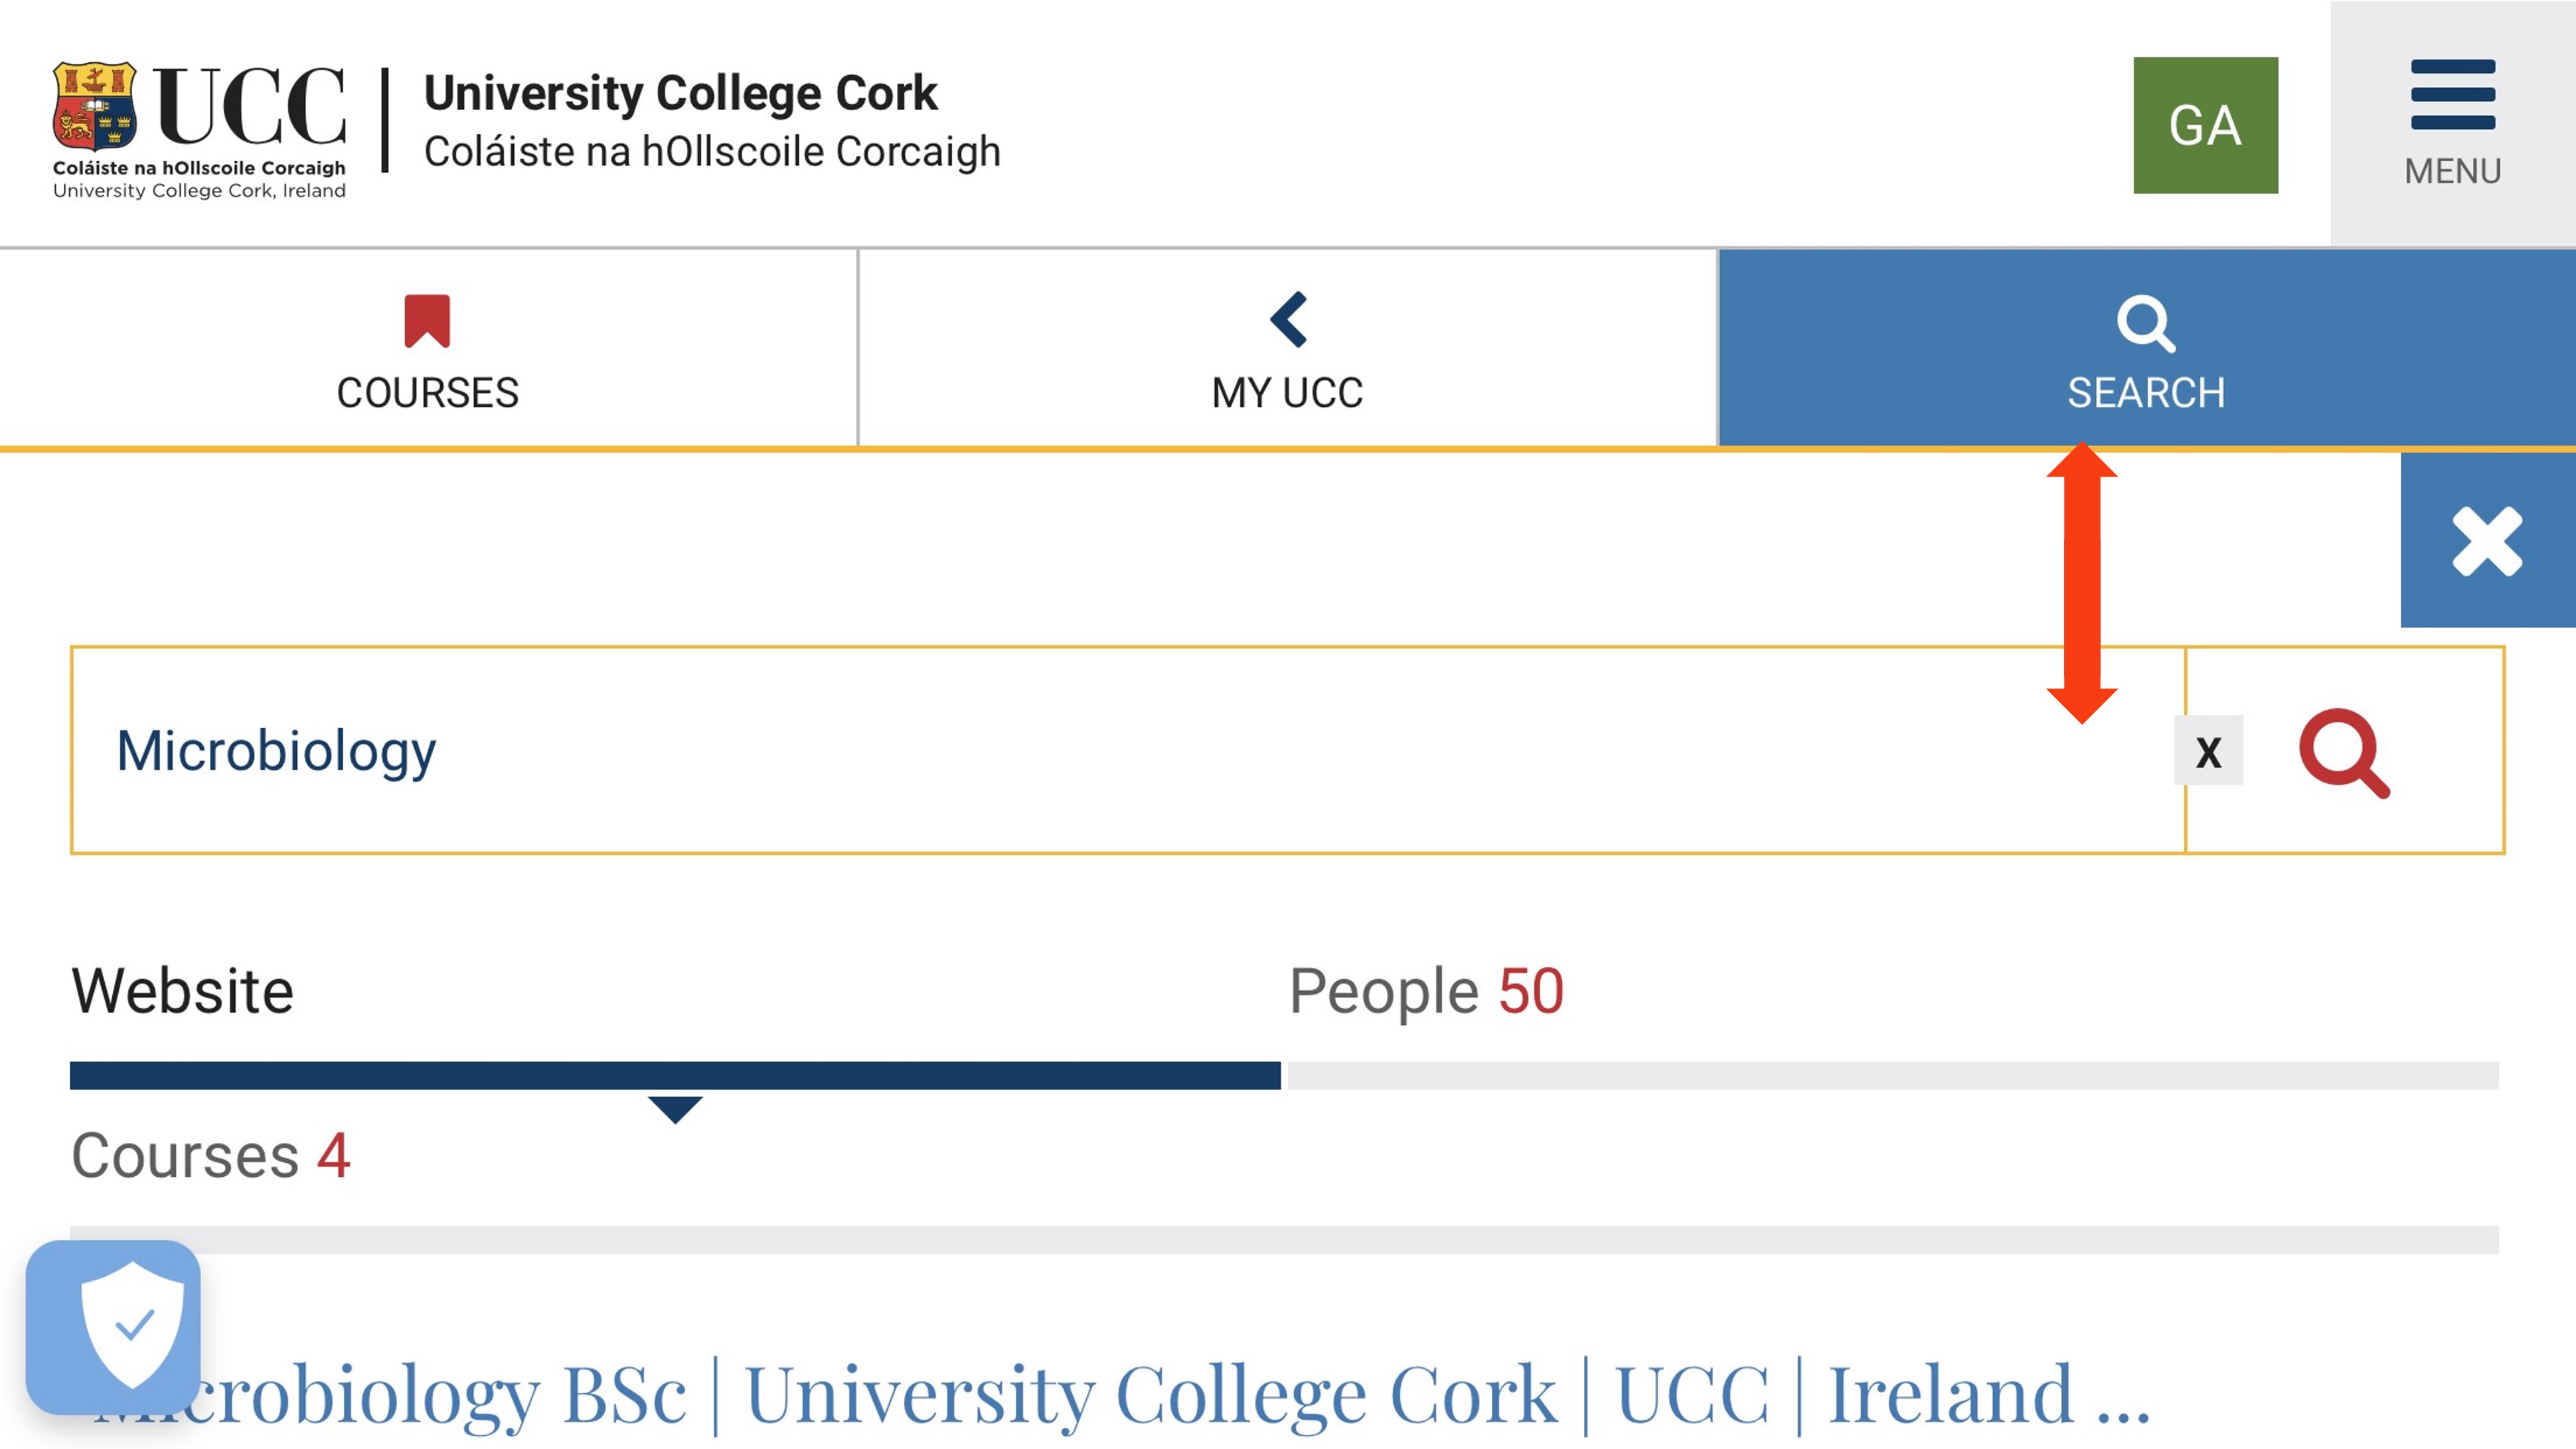This screenshot has width=2576, height=1449.
Task: Open the COURSES navigation label
Action: (427, 393)
